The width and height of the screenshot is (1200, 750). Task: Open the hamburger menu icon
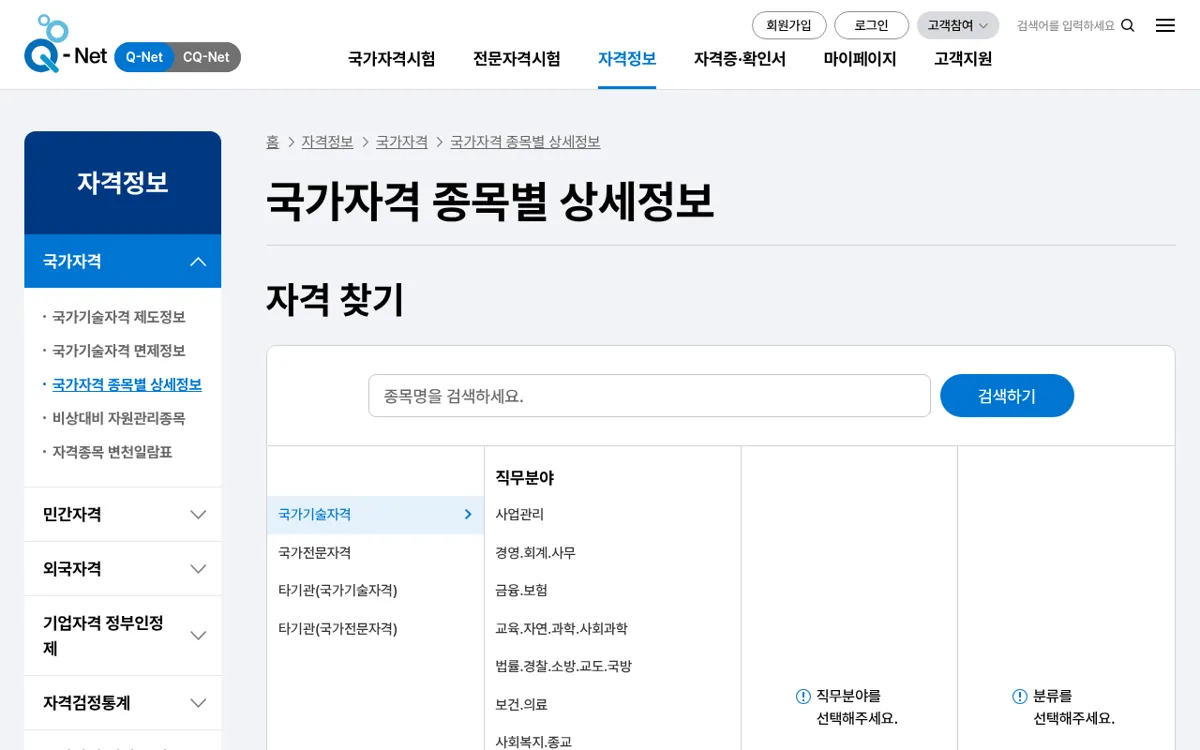(x=1165, y=26)
